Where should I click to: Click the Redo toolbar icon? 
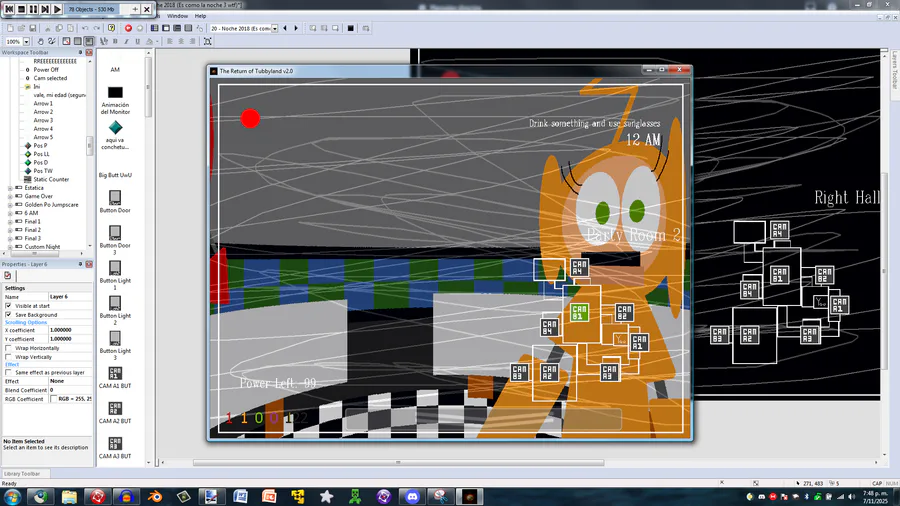click(x=96, y=28)
